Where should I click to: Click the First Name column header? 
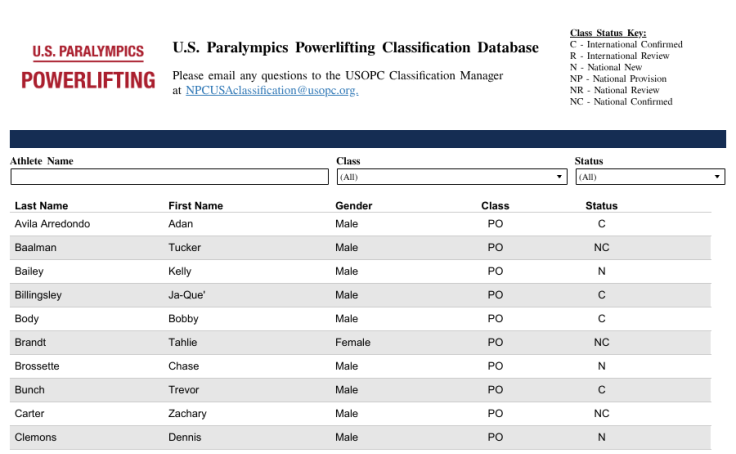click(x=195, y=206)
